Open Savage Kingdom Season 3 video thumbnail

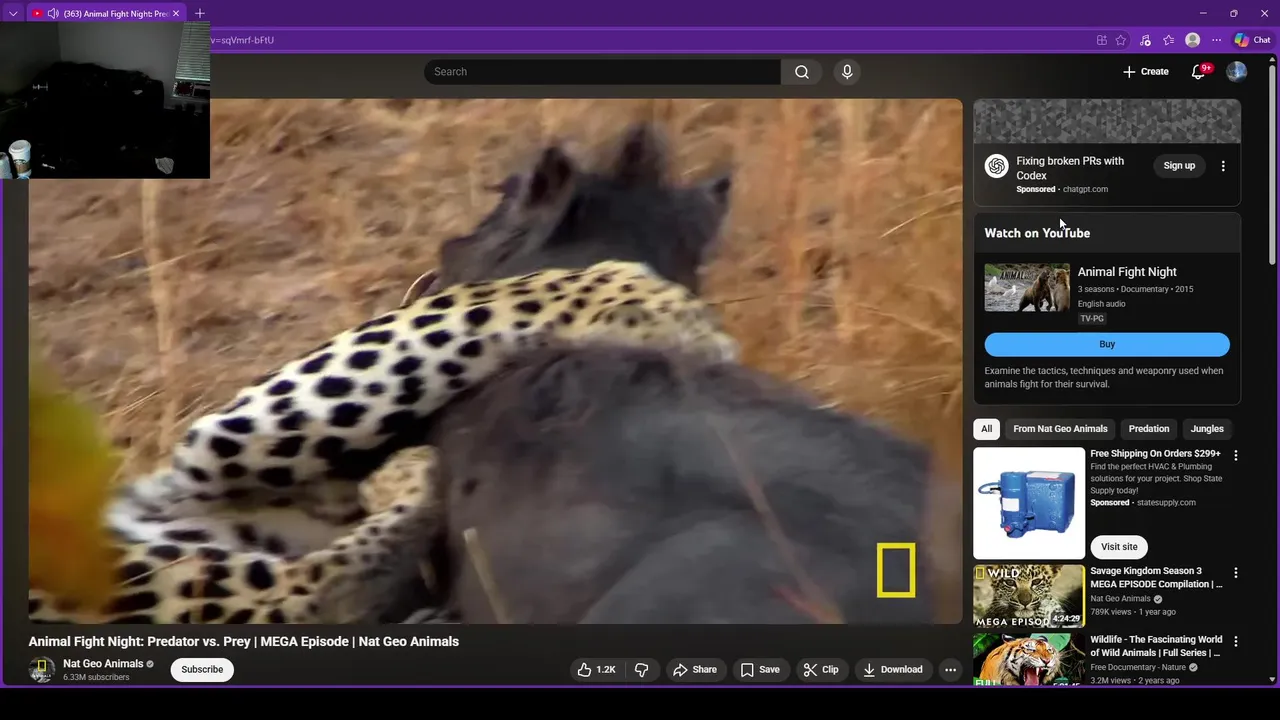[1029, 596]
